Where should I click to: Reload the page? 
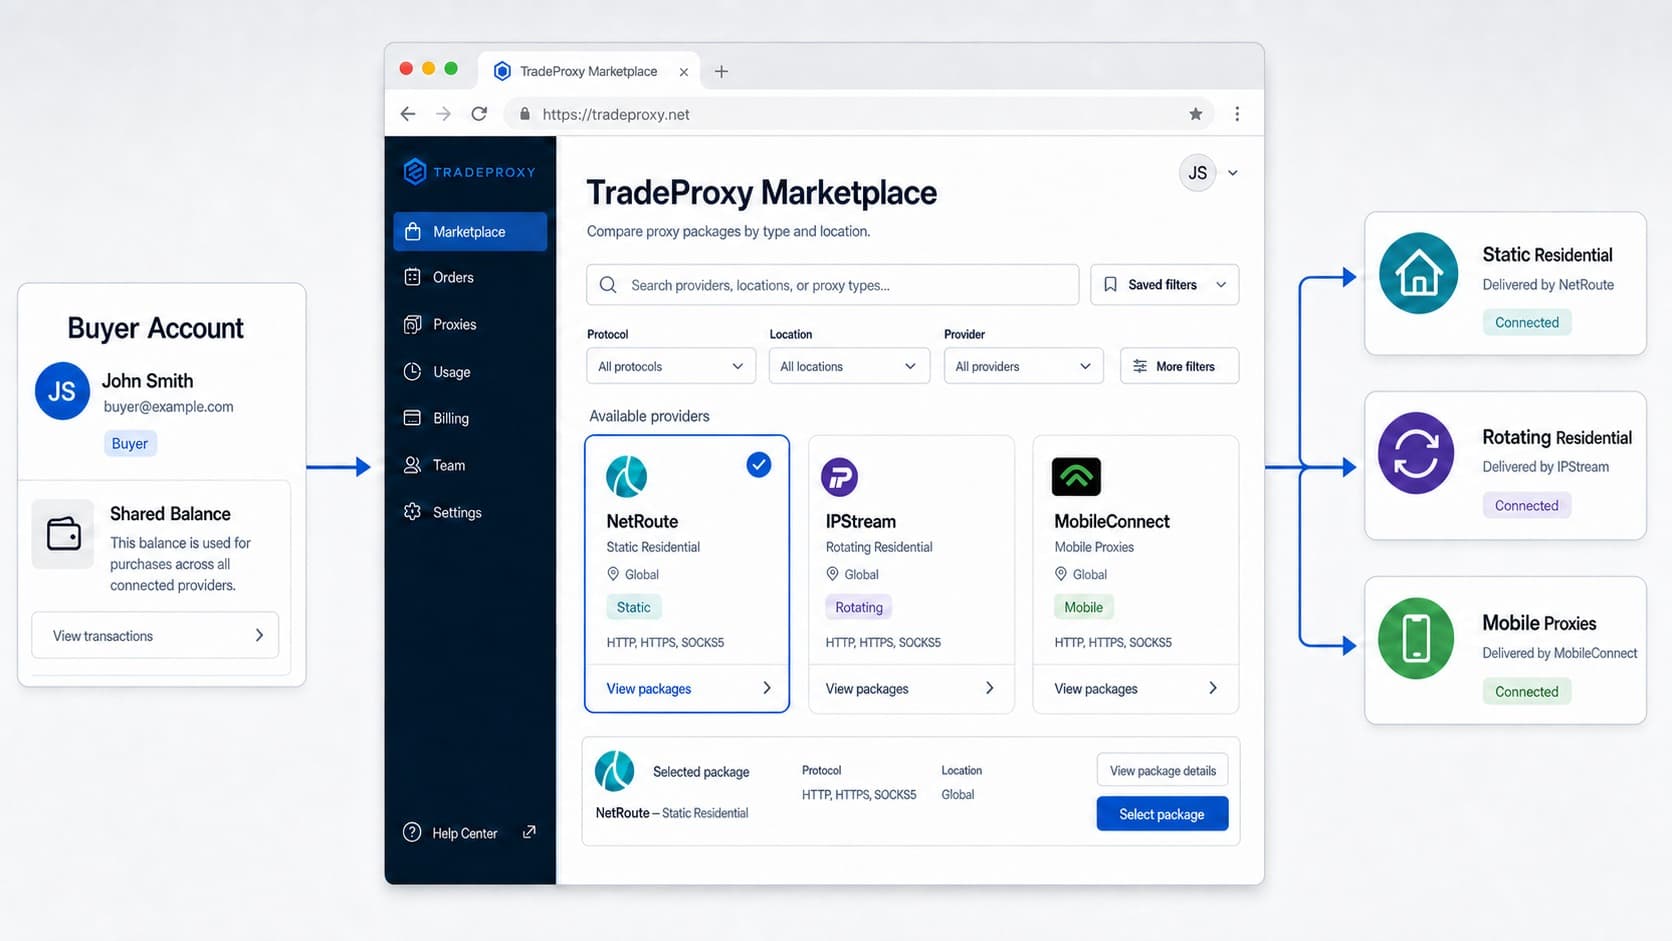click(479, 114)
